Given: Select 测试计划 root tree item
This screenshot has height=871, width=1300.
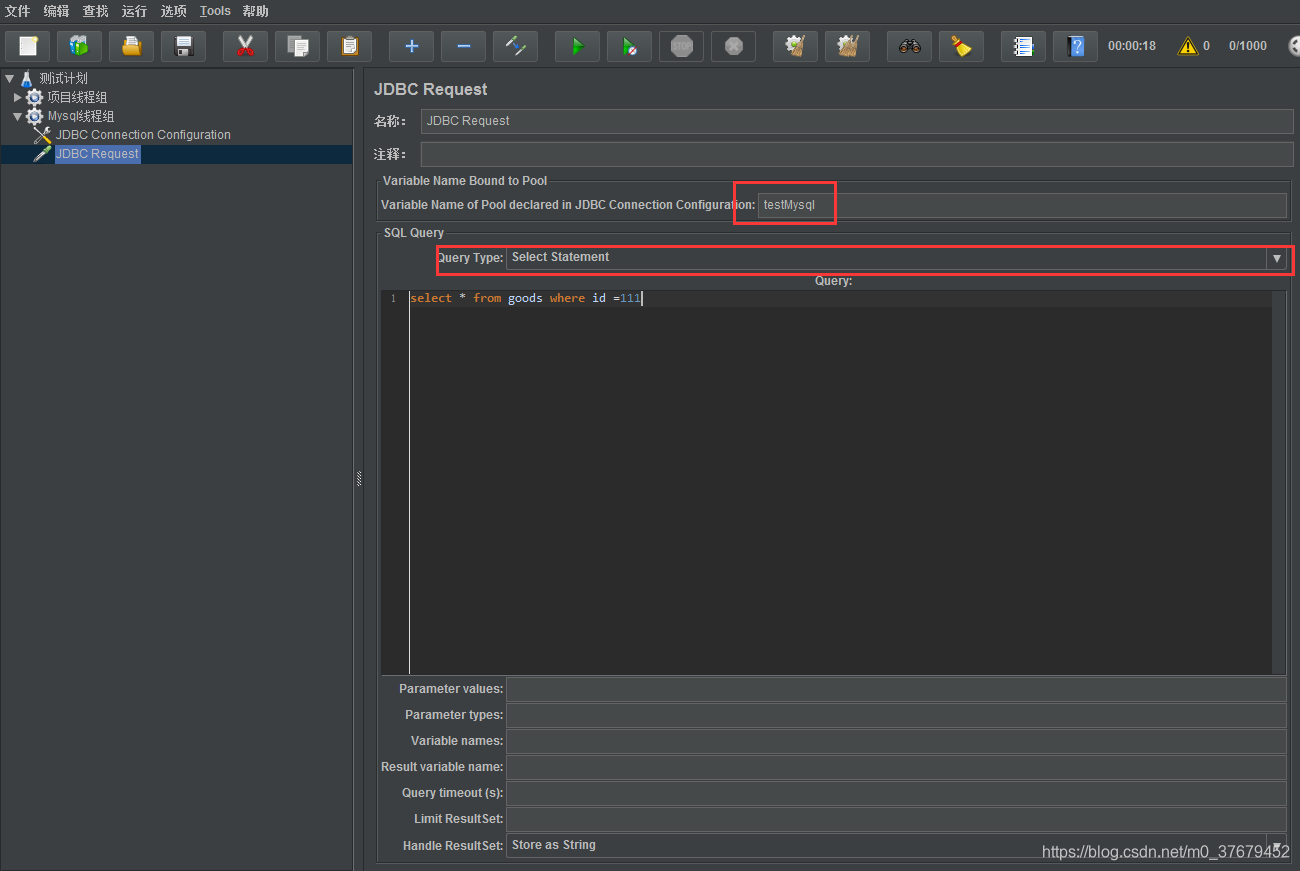Looking at the screenshot, I should pyautogui.click(x=63, y=78).
